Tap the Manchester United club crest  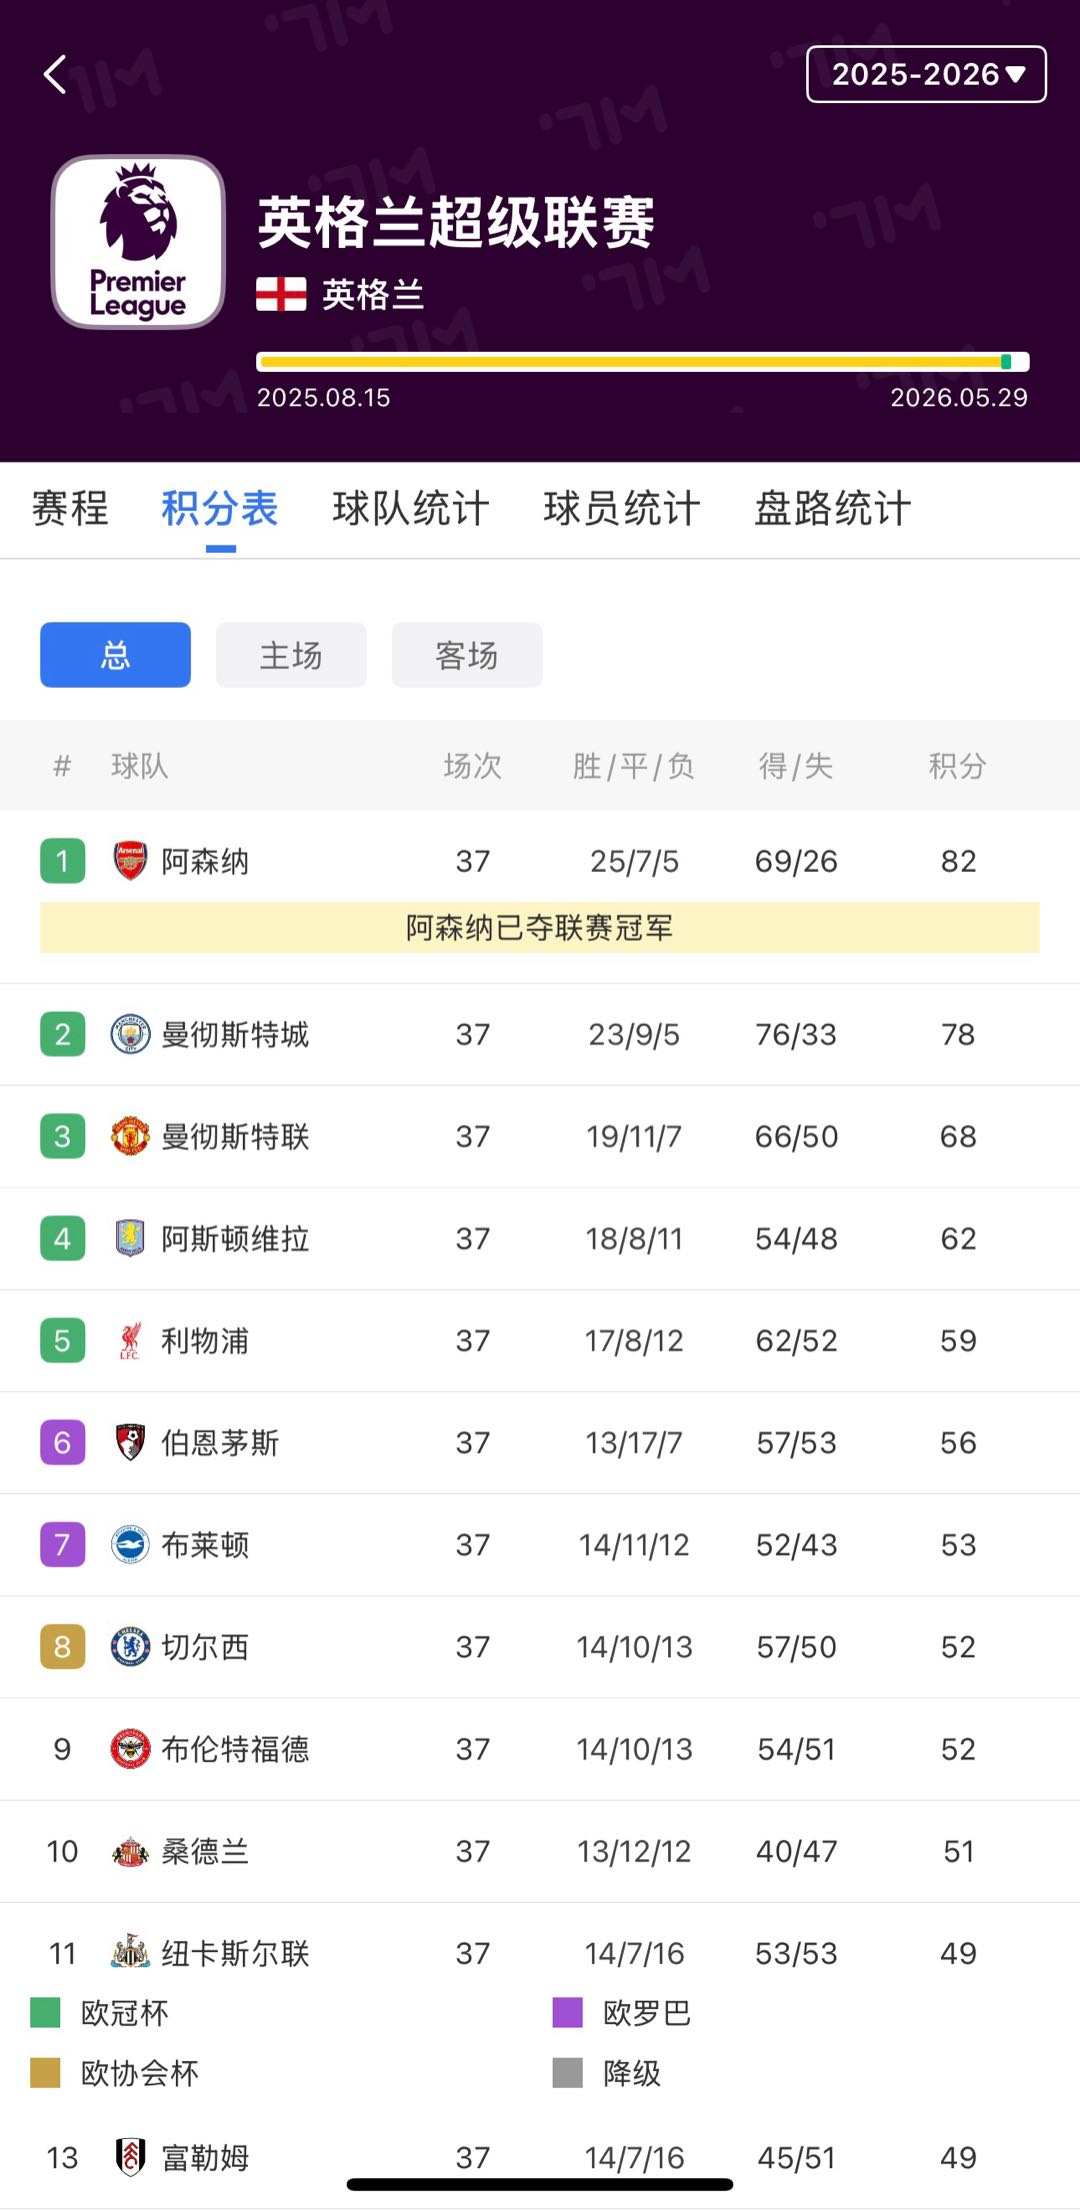pyautogui.click(x=130, y=1136)
